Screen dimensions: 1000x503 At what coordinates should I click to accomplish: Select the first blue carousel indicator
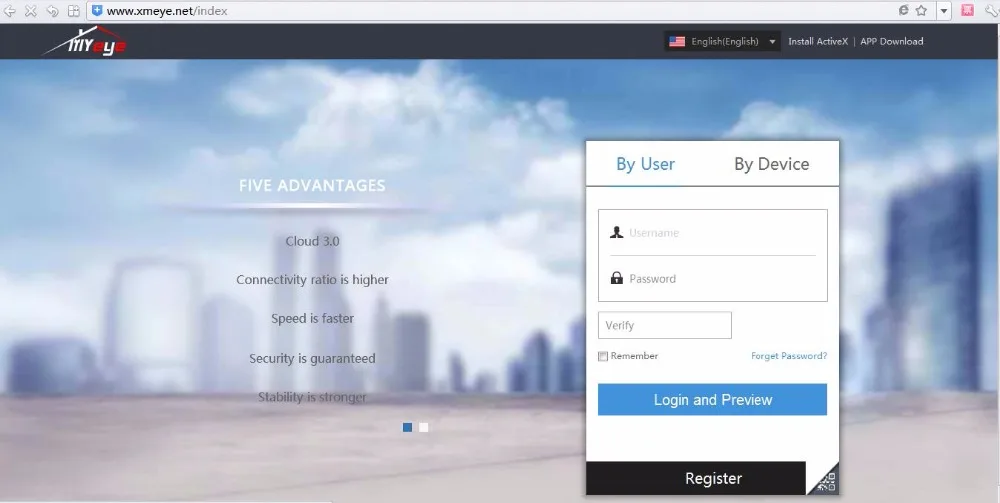(x=408, y=427)
